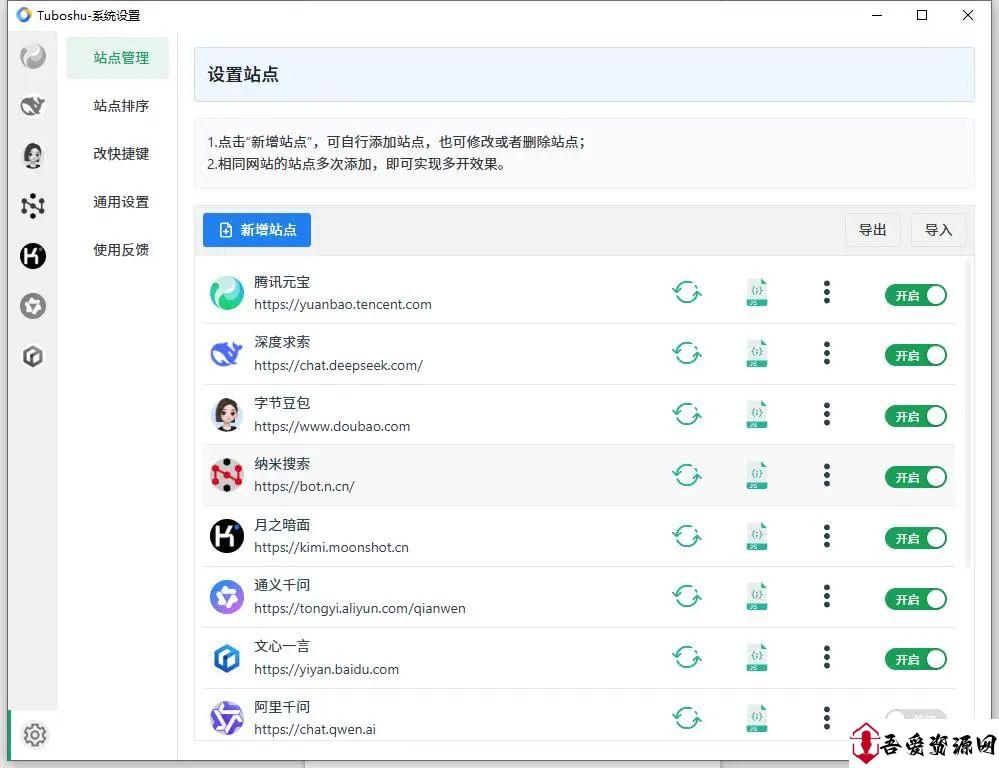Viewport: 999px width, 768px height.
Task: Select the https://chat.deepseek.com/ URL text
Action: click(338, 365)
